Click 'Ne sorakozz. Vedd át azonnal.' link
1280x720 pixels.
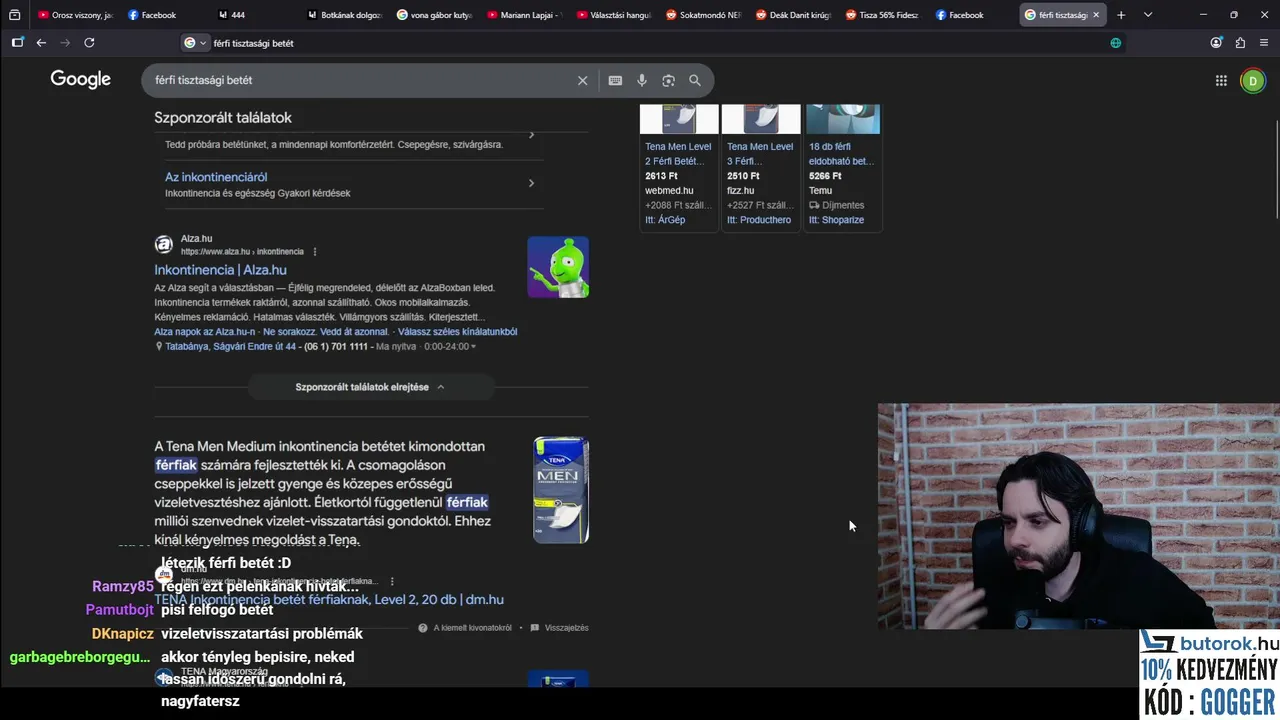(x=325, y=332)
